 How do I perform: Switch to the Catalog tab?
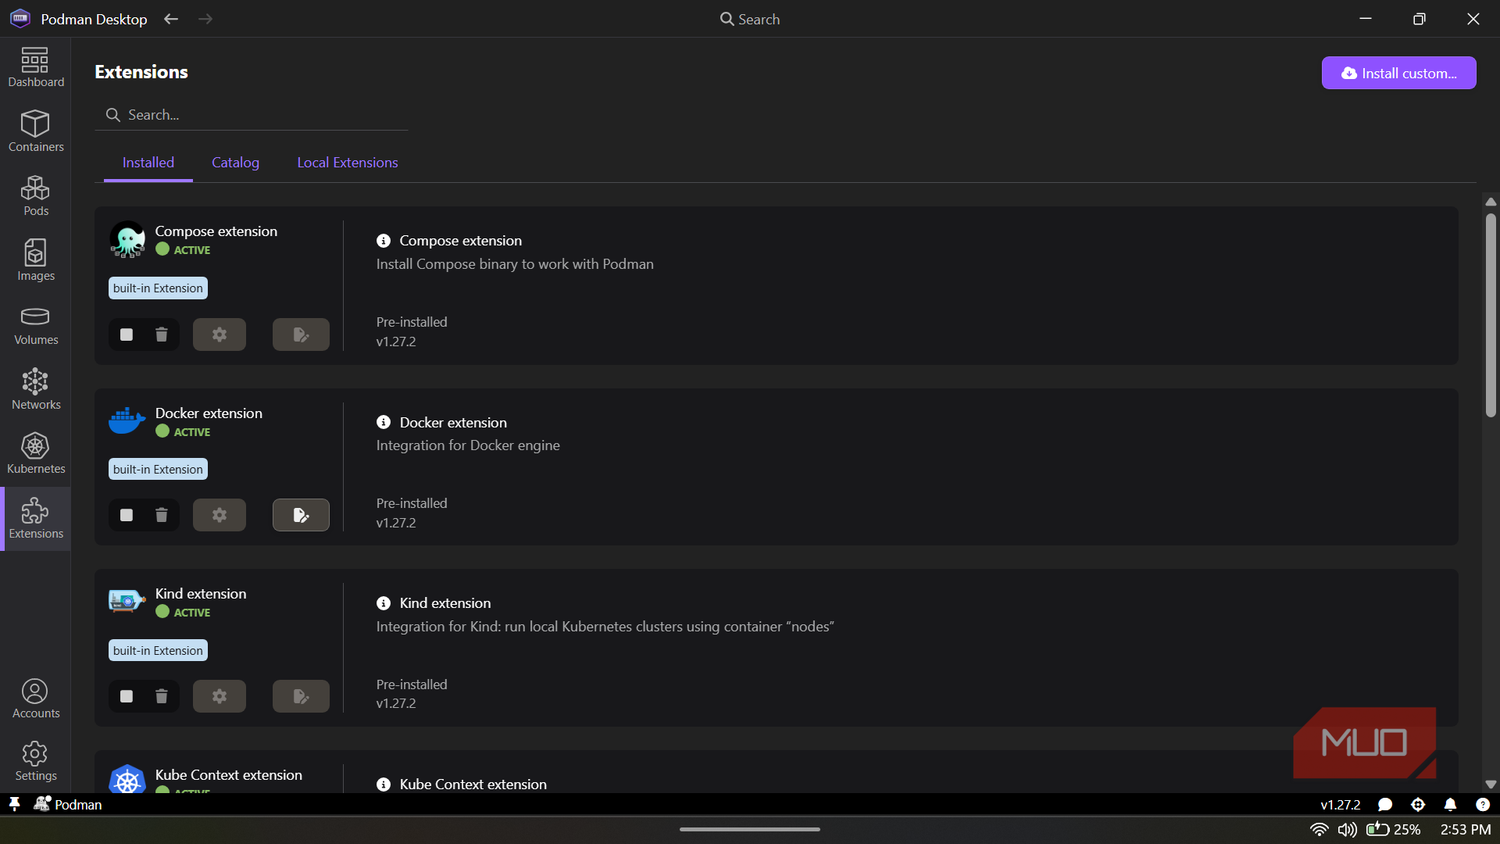tap(235, 163)
